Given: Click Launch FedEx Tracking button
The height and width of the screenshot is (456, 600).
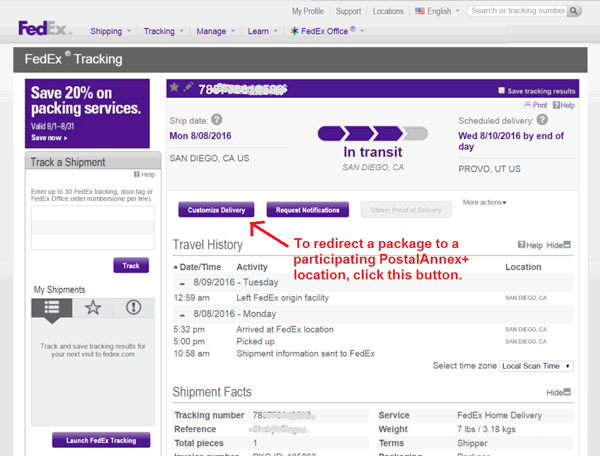Looking at the screenshot, I should pyautogui.click(x=101, y=440).
